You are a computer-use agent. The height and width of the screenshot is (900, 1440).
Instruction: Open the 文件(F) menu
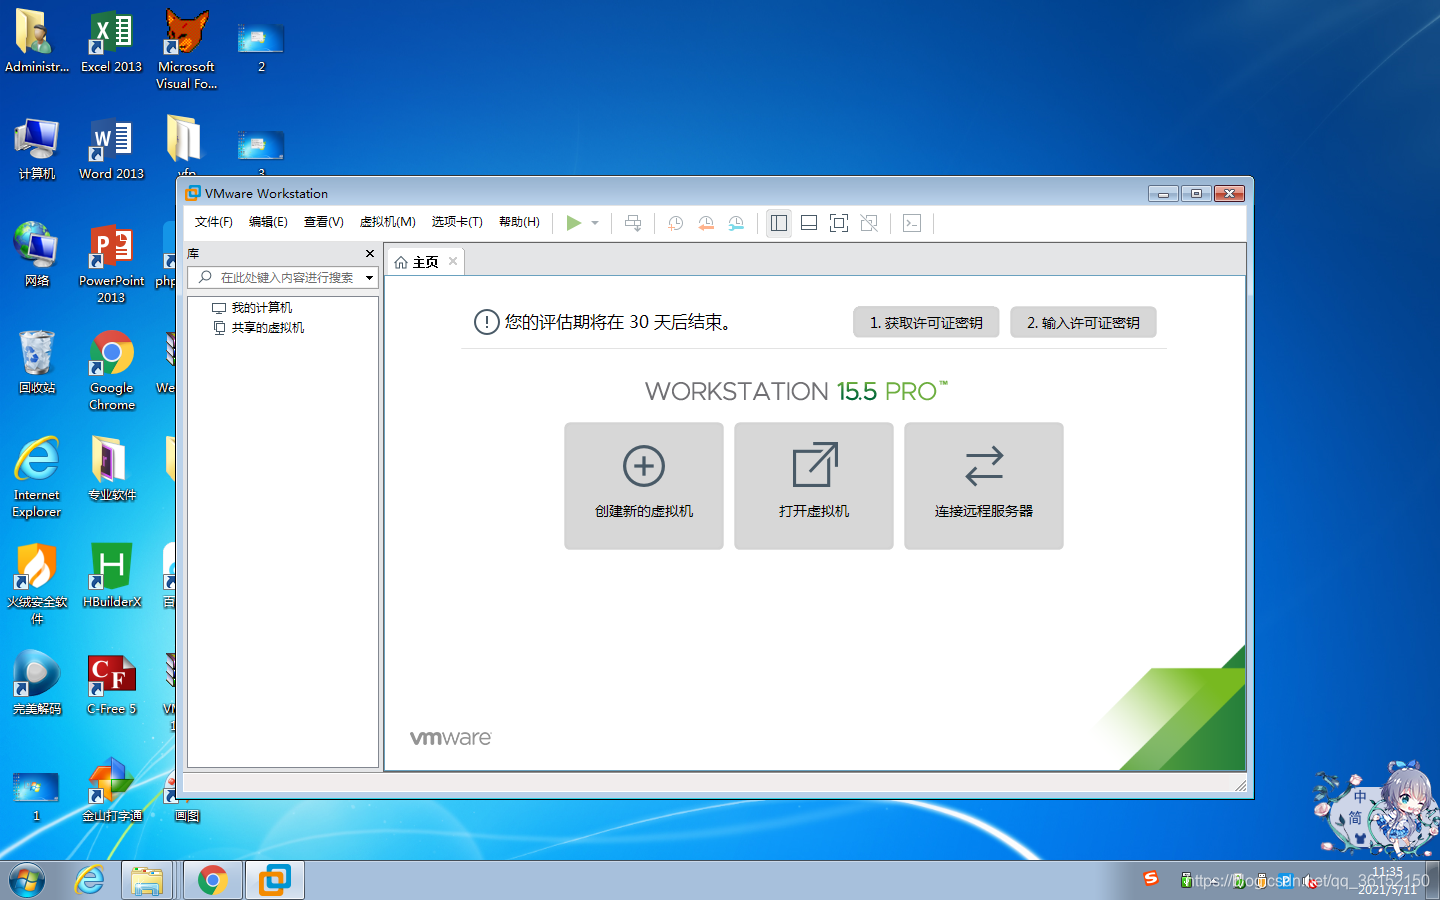click(x=213, y=222)
